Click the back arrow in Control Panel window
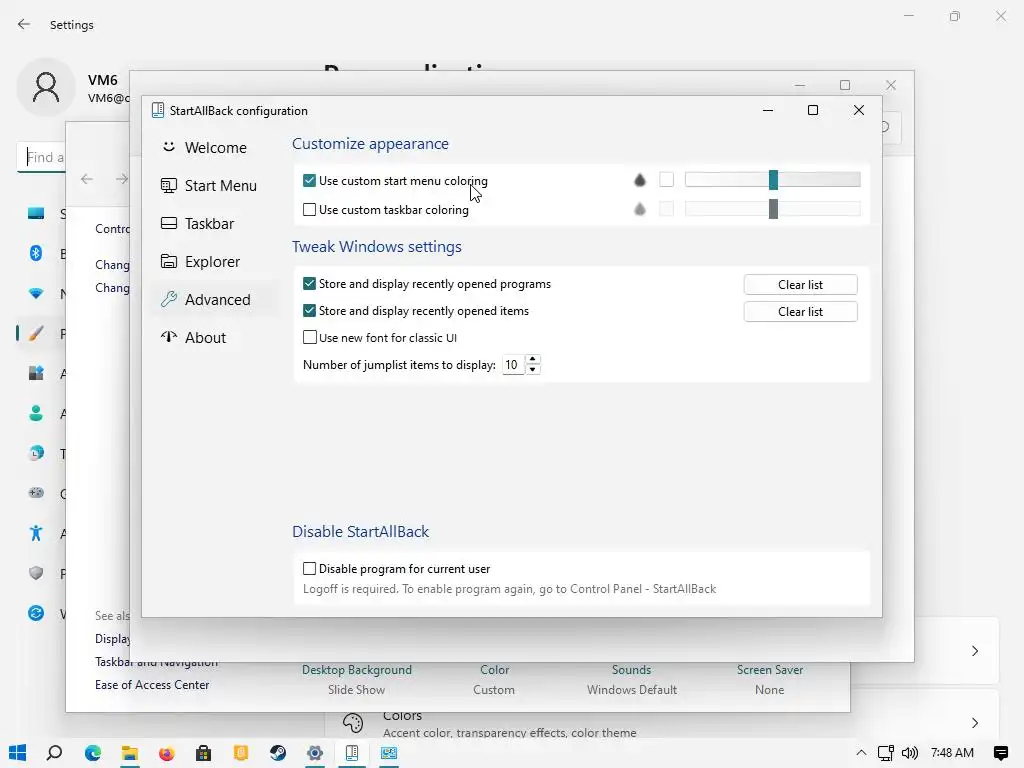This screenshot has width=1024, height=768. click(x=87, y=179)
